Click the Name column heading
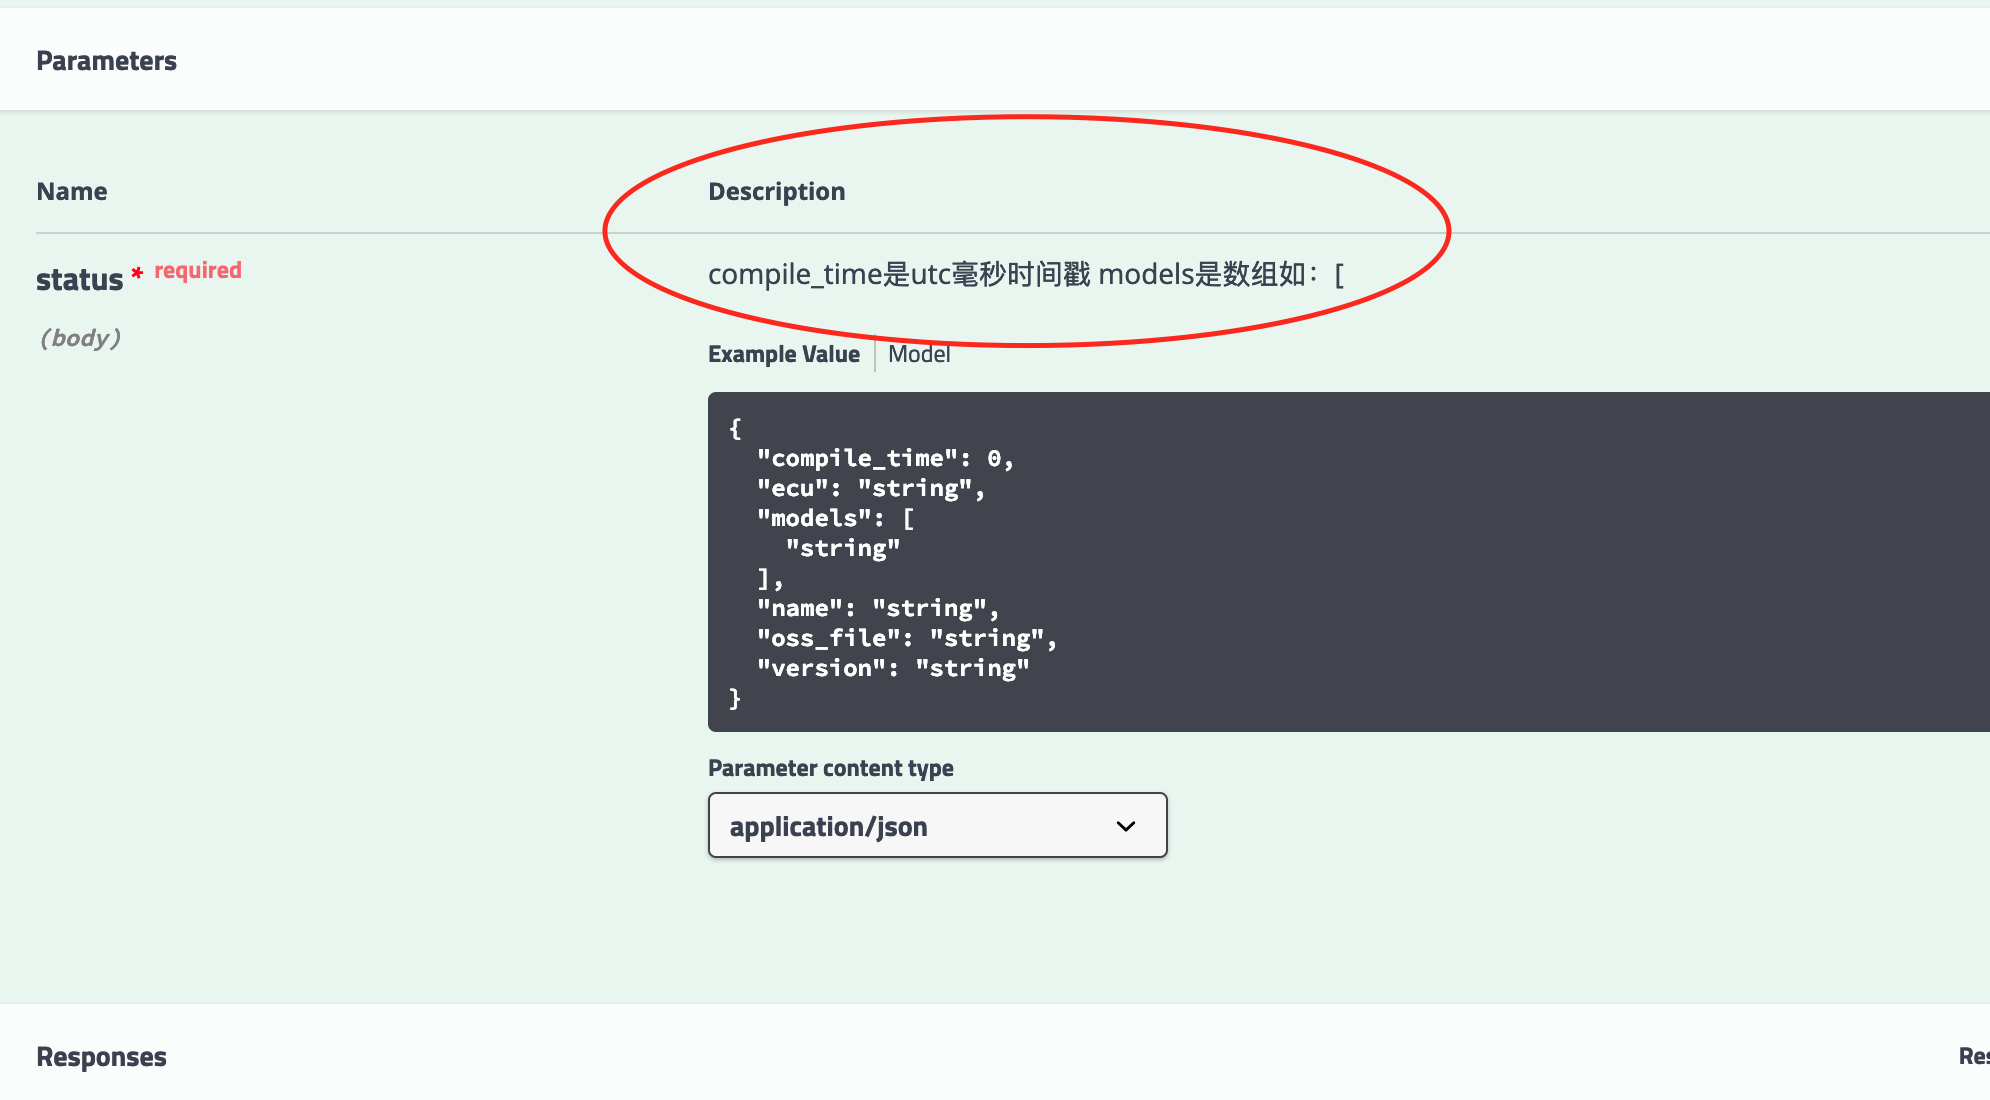The height and width of the screenshot is (1100, 1990). coord(71,191)
